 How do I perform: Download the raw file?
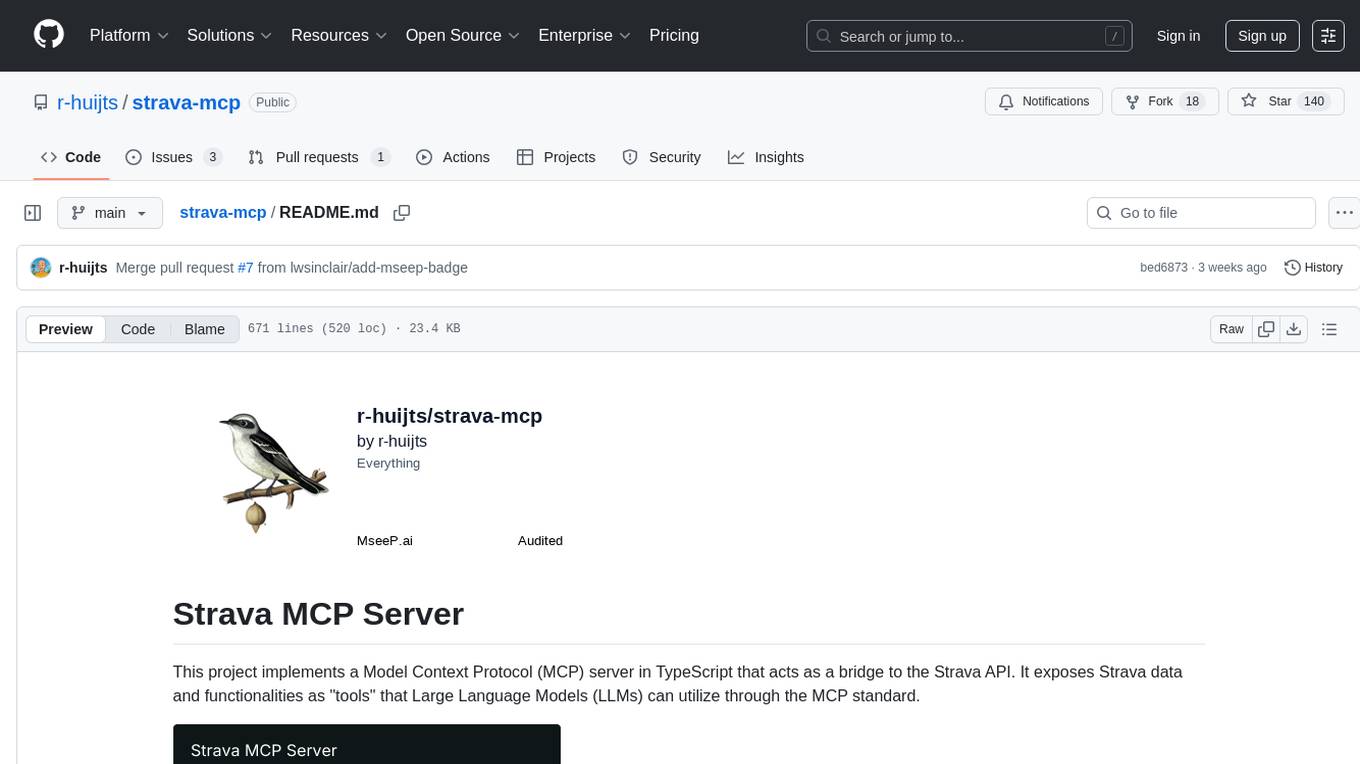tap(1294, 329)
